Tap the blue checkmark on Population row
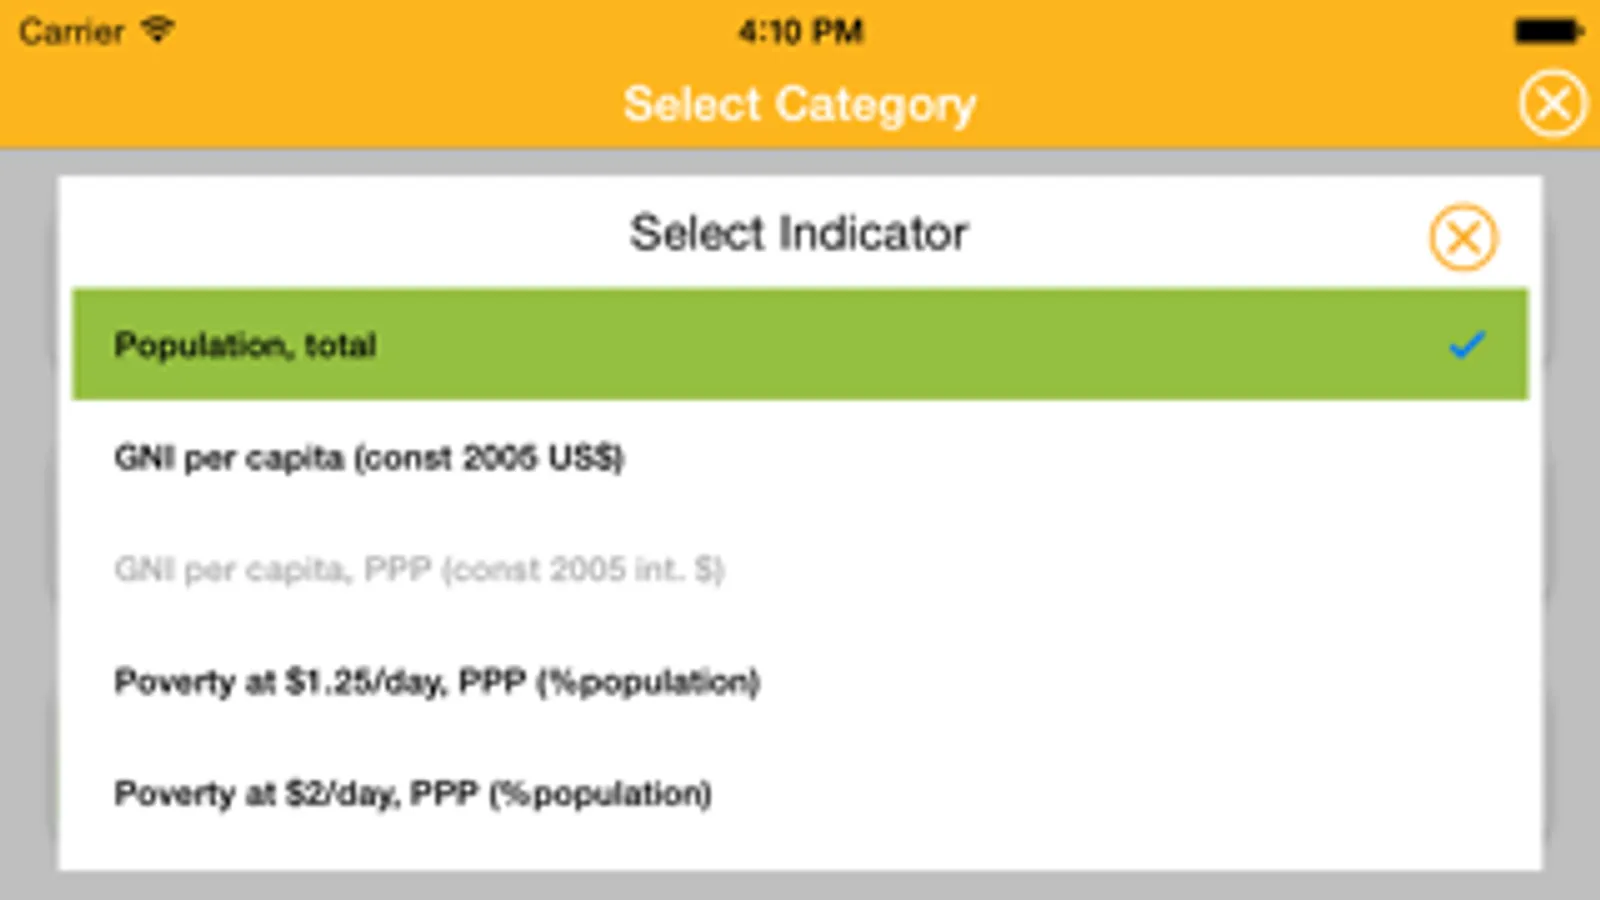This screenshot has height=900, width=1600. point(1466,345)
